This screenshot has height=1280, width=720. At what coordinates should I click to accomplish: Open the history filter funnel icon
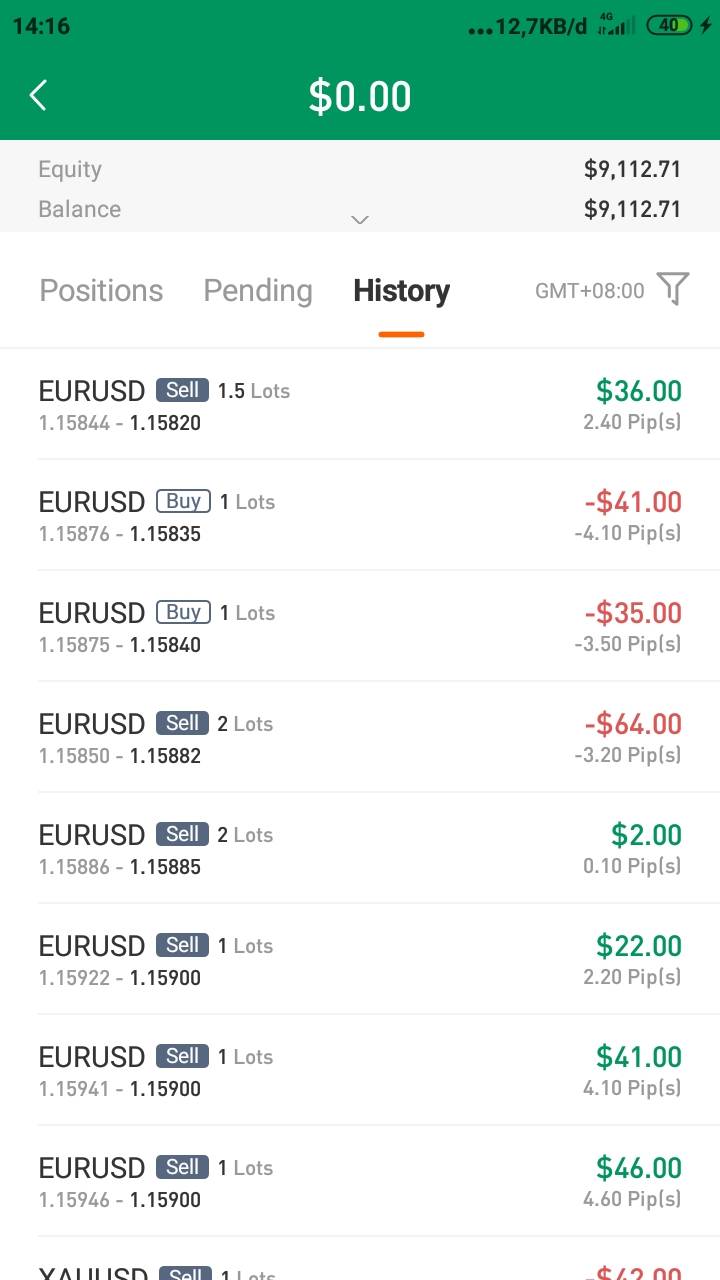point(673,290)
